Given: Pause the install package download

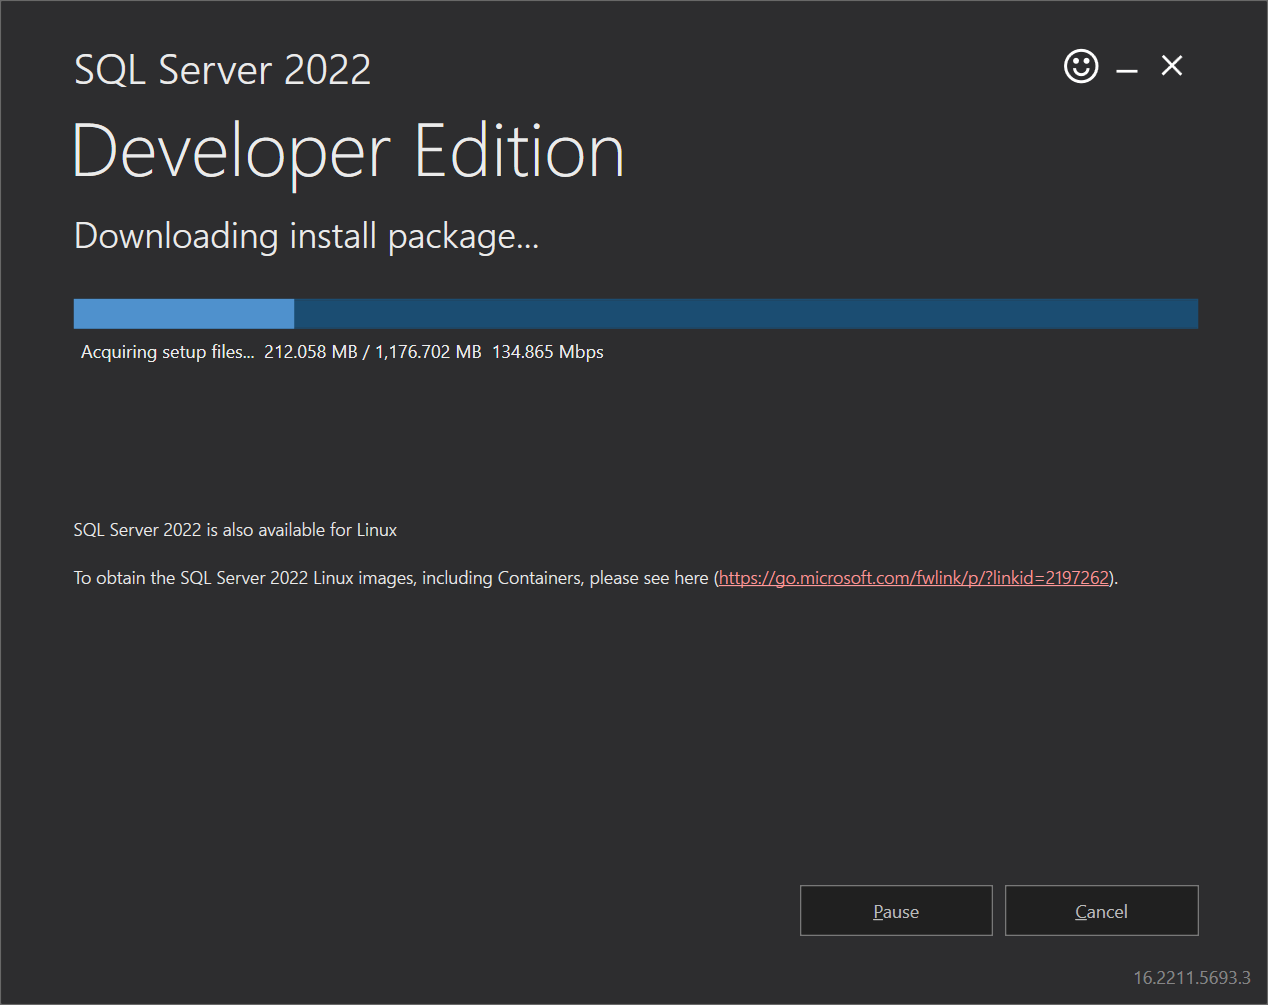Looking at the screenshot, I should 896,910.
